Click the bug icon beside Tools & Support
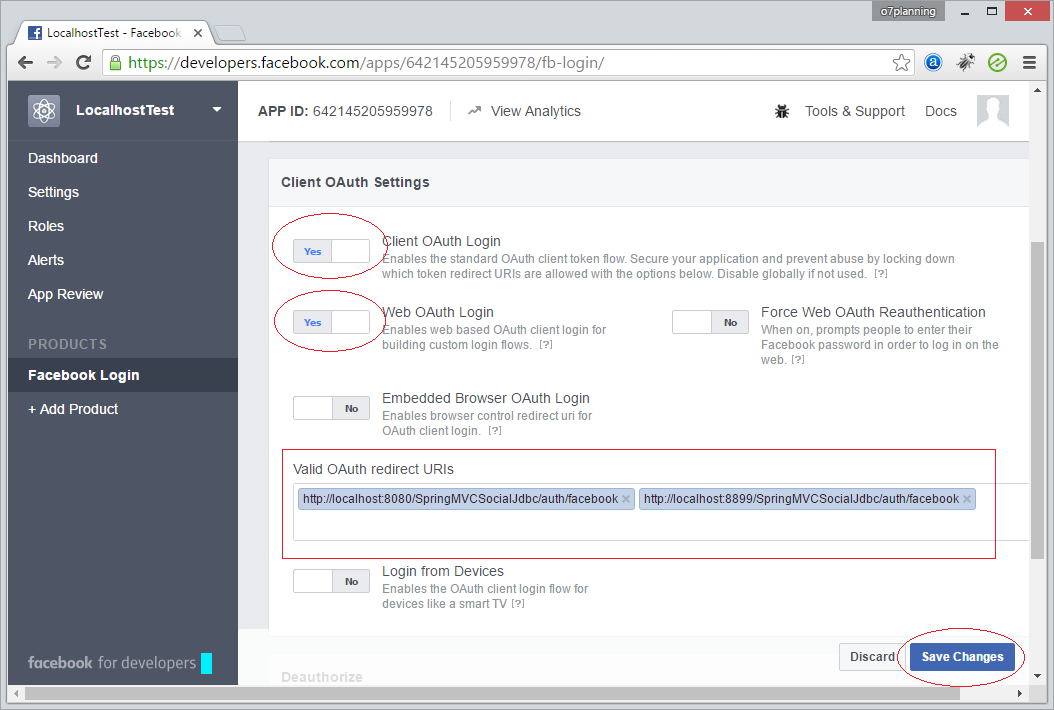1054x710 pixels. pos(782,111)
